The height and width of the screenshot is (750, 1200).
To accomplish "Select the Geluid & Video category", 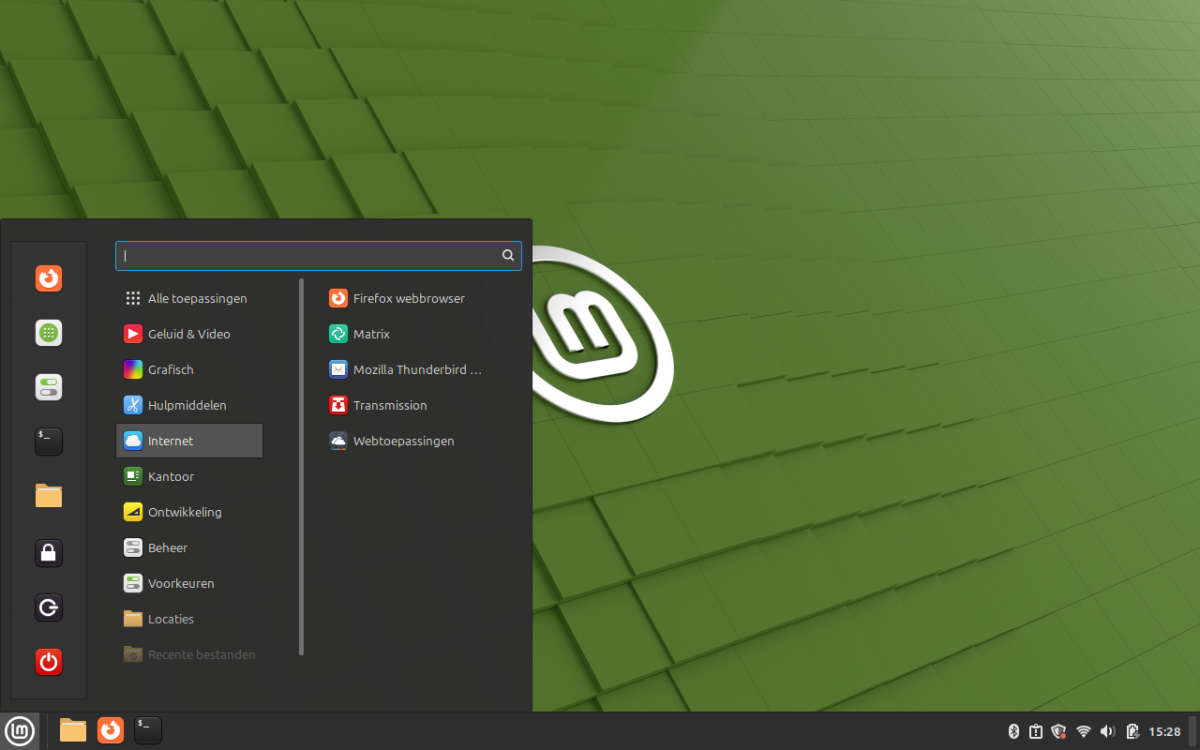I will pyautogui.click(x=188, y=334).
